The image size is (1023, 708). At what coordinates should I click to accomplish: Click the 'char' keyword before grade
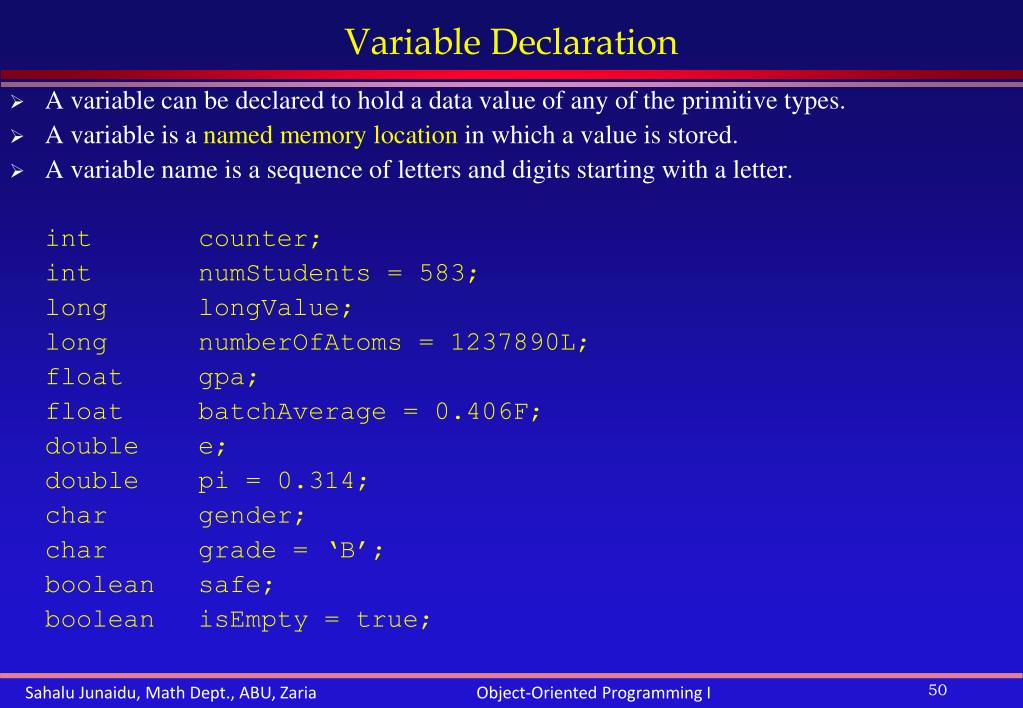click(76, 550)
